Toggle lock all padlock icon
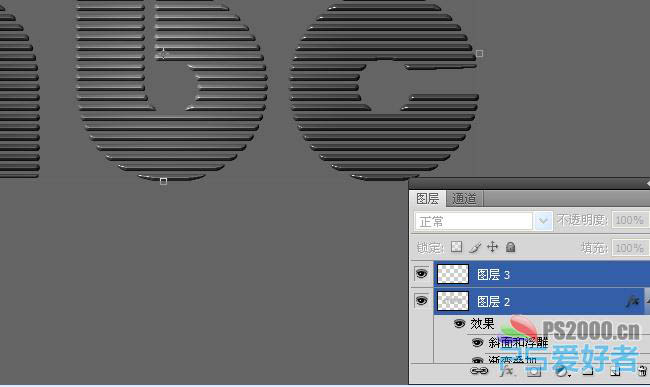Screen dimensions: 650x387 [510, 247]
